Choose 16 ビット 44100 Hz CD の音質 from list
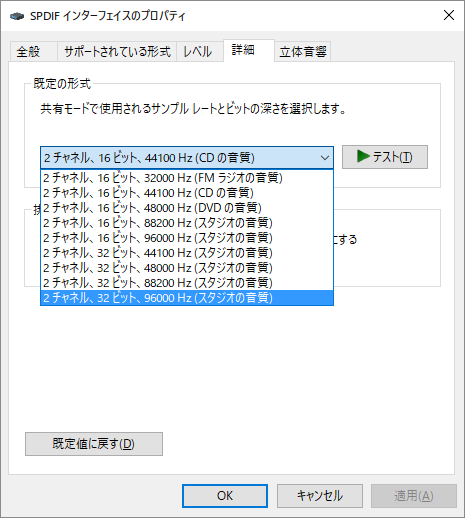Image resolution: width=465 pixels, height=518 pixels. point(187,193)
